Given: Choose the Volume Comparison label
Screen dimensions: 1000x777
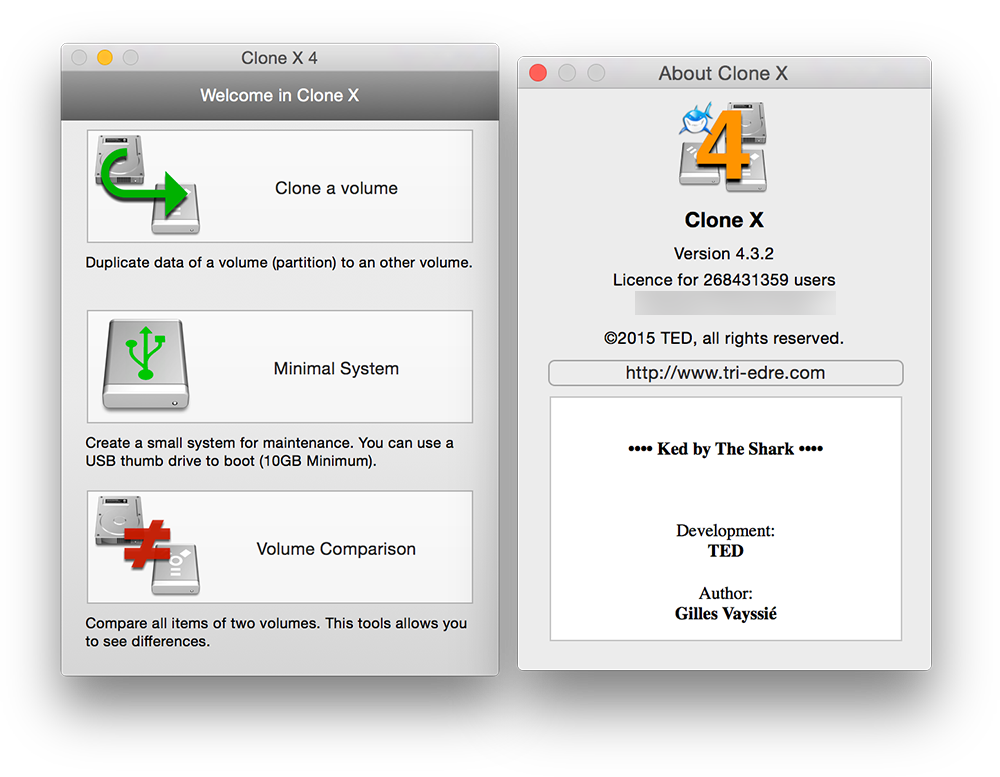Looking at the screenshot, I should coord(336,549).
